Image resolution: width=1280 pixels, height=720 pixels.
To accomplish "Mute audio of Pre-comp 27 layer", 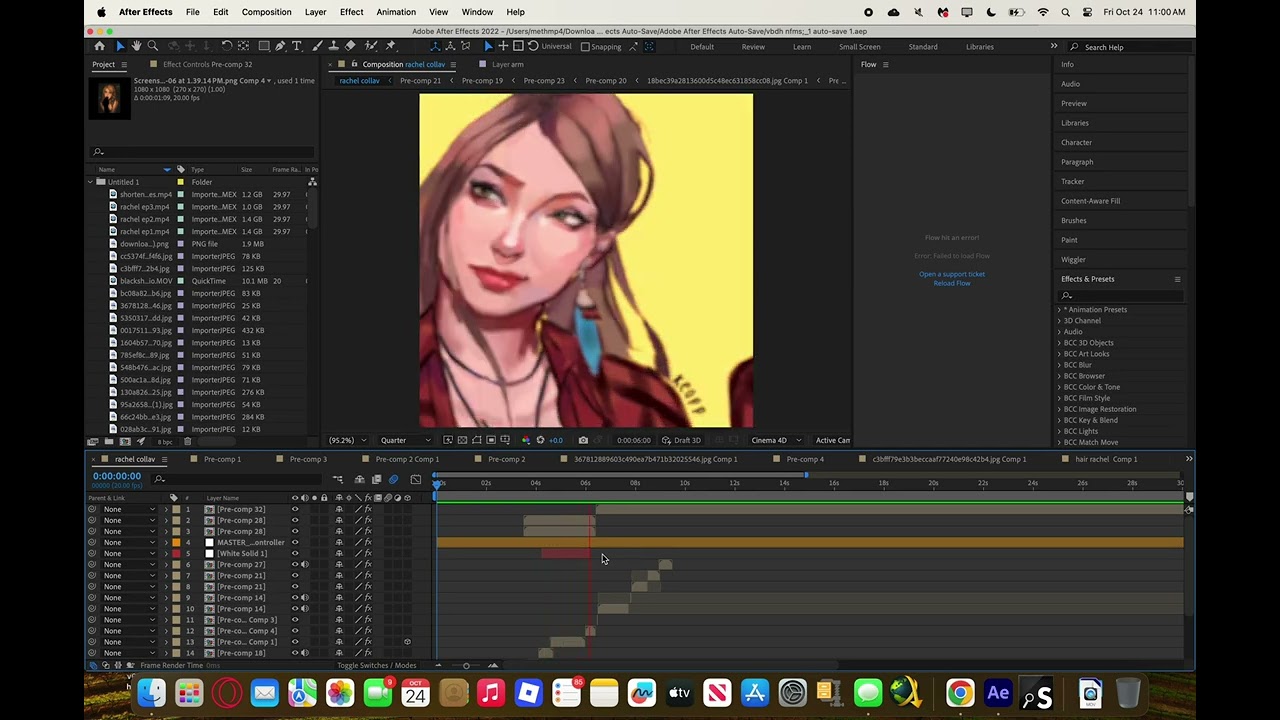I will (304, 564).
